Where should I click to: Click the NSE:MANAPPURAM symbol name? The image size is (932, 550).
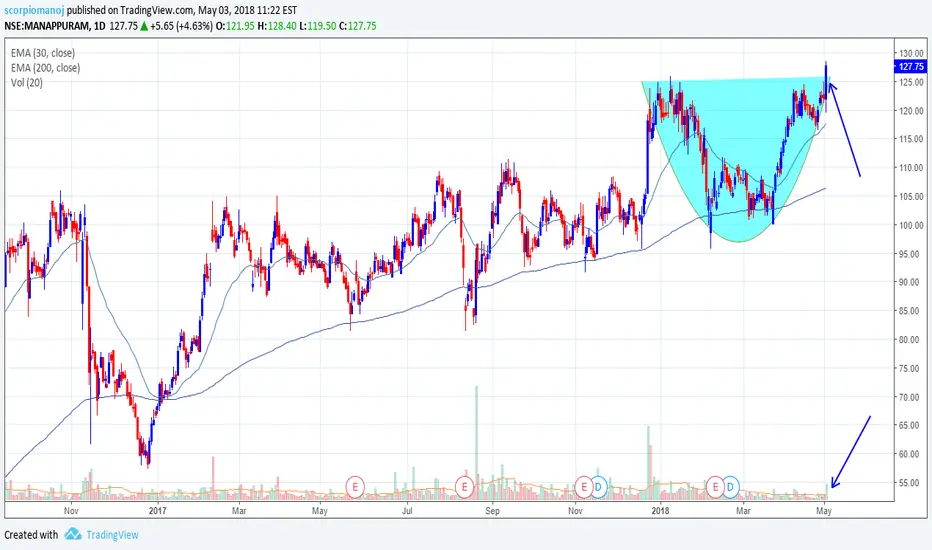48,26
